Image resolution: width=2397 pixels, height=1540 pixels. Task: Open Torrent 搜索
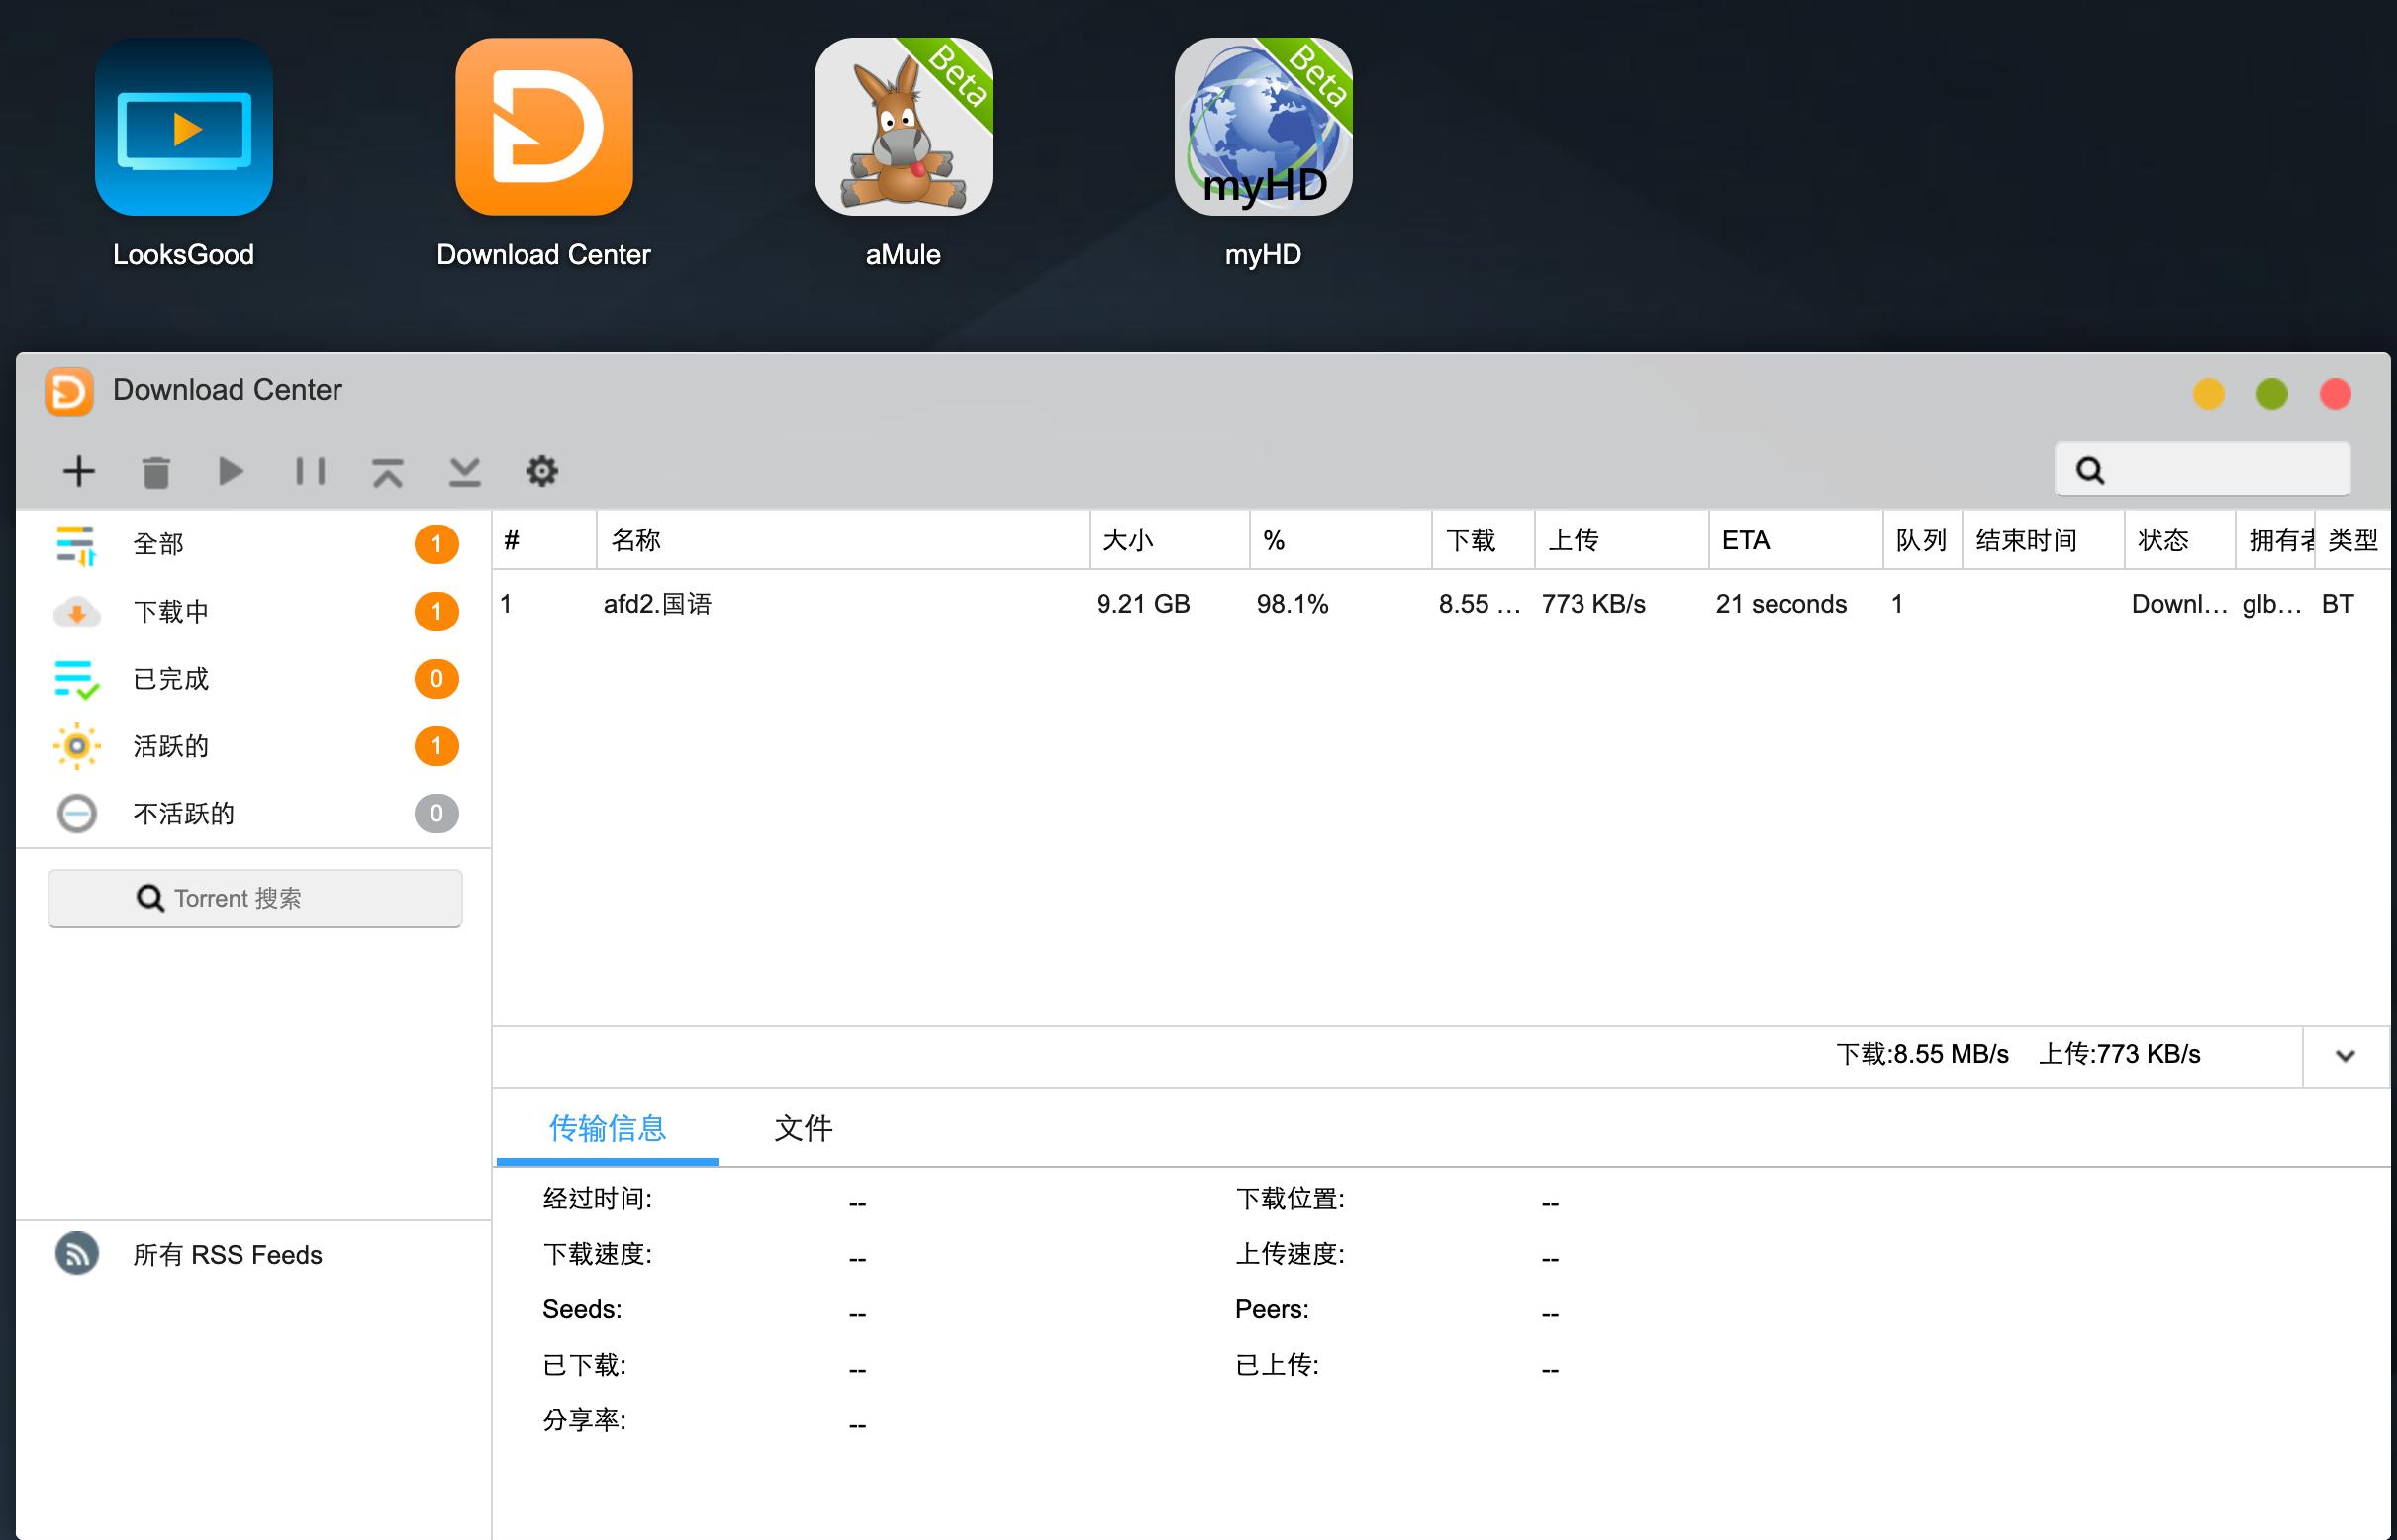coord(255,897)
